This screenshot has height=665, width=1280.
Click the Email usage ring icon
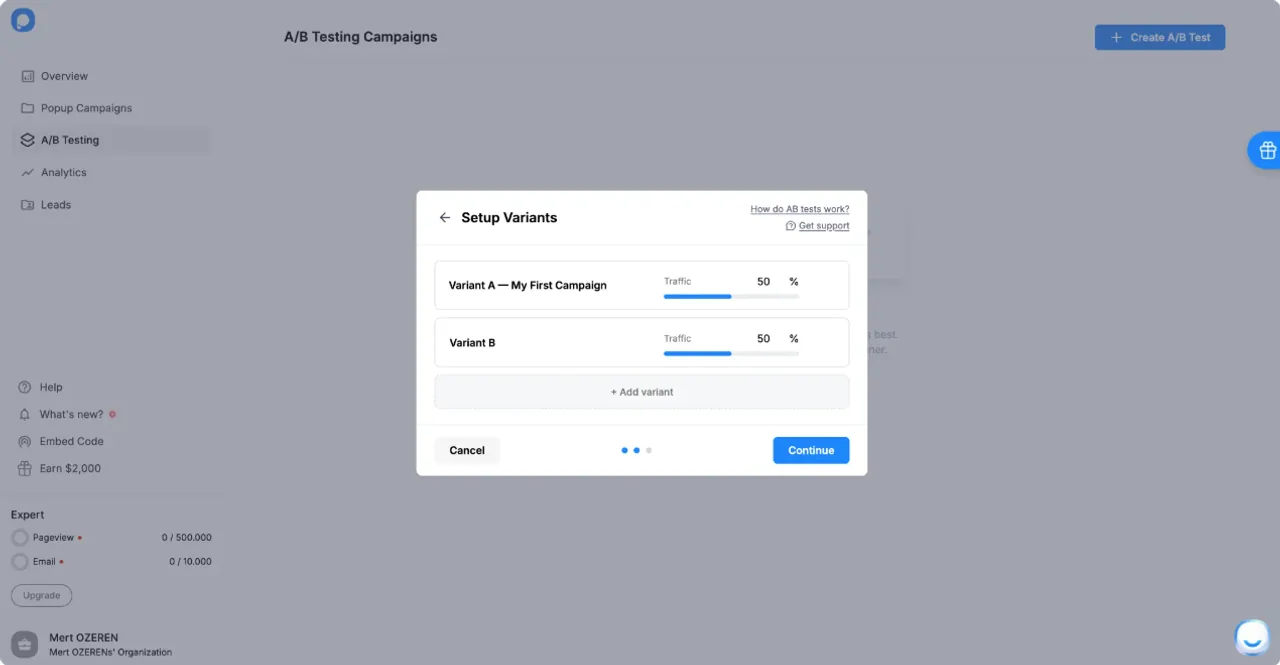tap(20, 562)
